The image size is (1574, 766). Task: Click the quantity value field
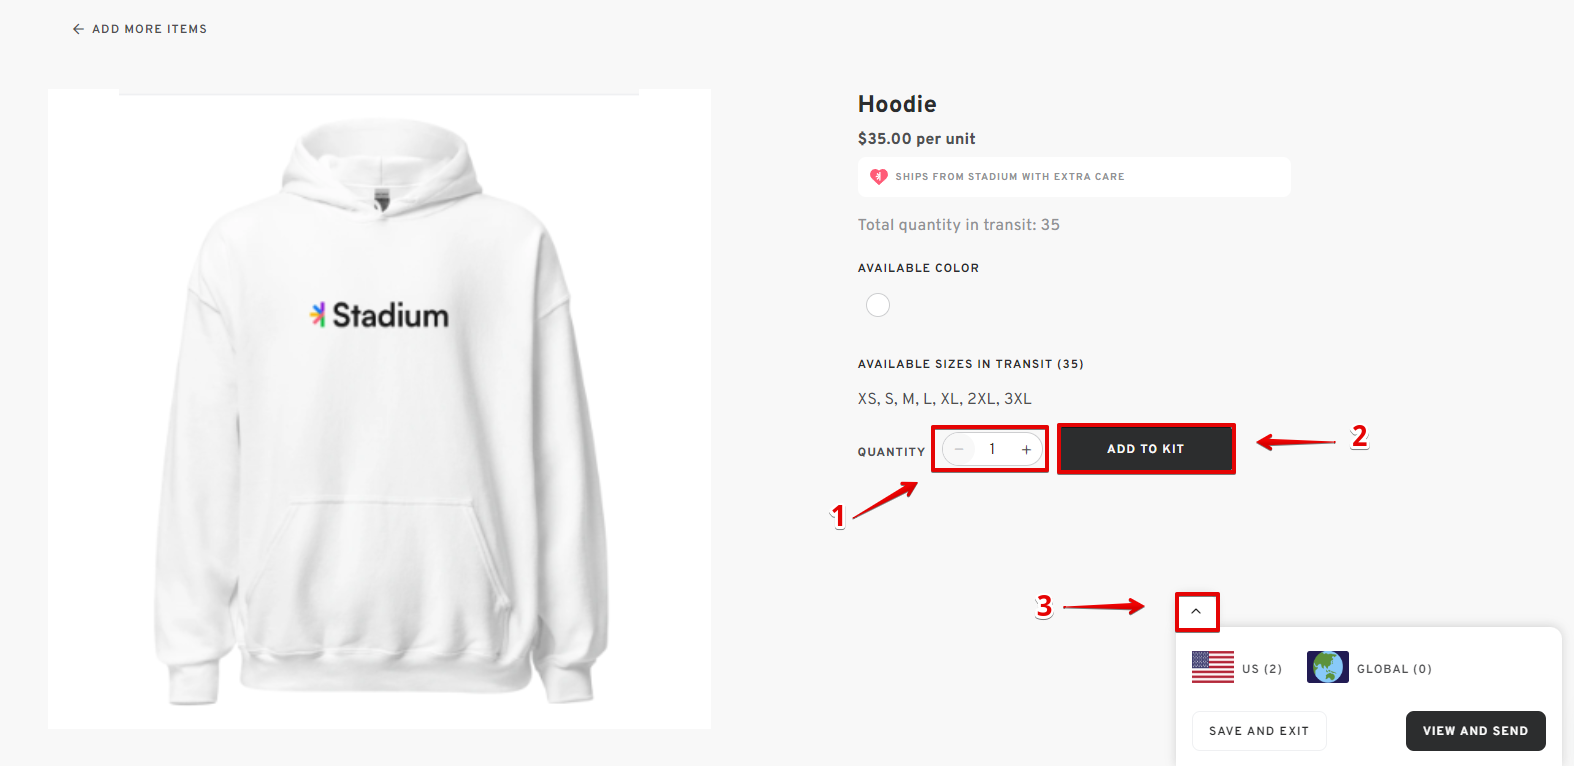tap(992, 449)
